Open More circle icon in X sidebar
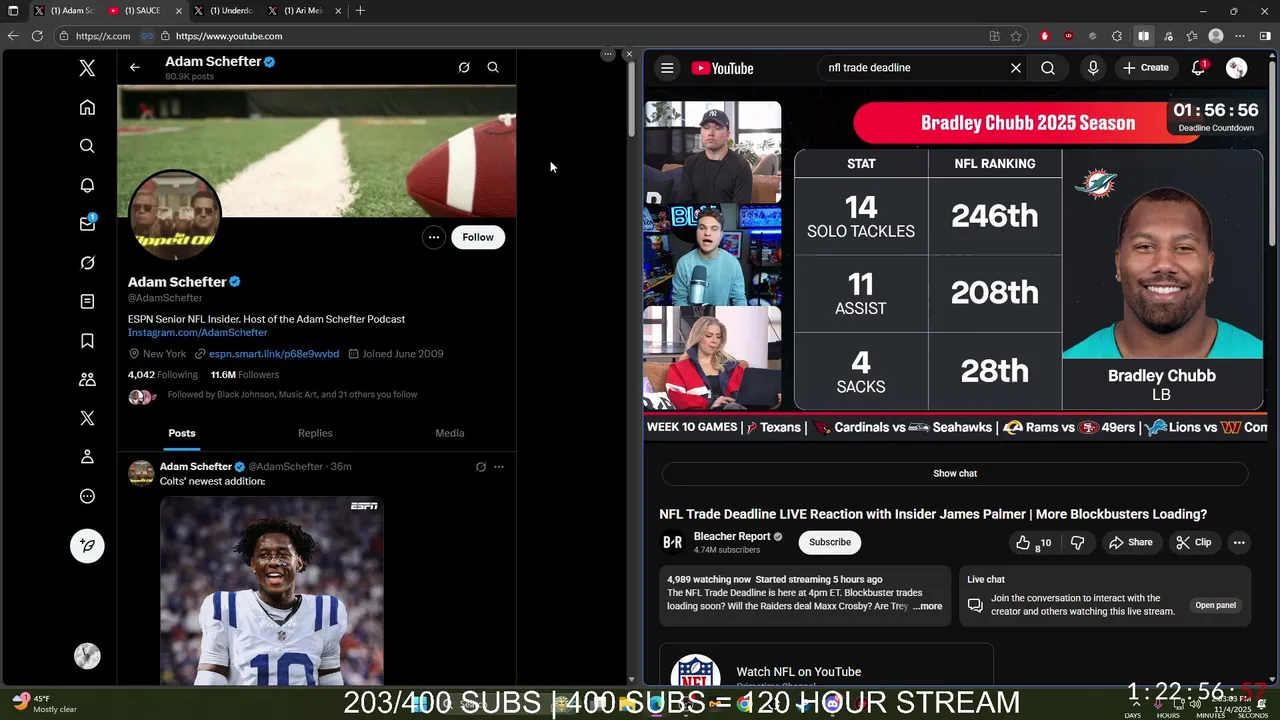Screen dimensions: 1280x720 tap(87, 496)
